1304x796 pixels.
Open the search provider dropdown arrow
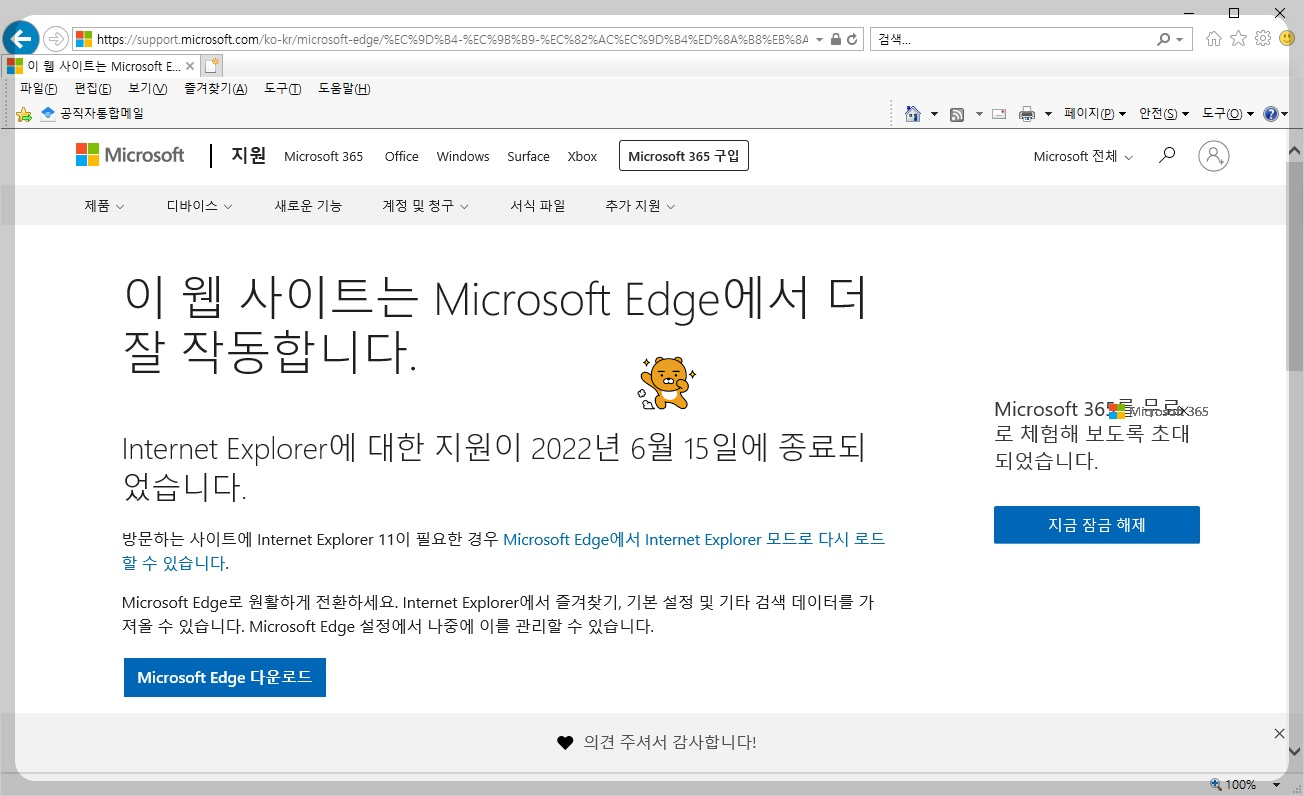(1180, 39)
